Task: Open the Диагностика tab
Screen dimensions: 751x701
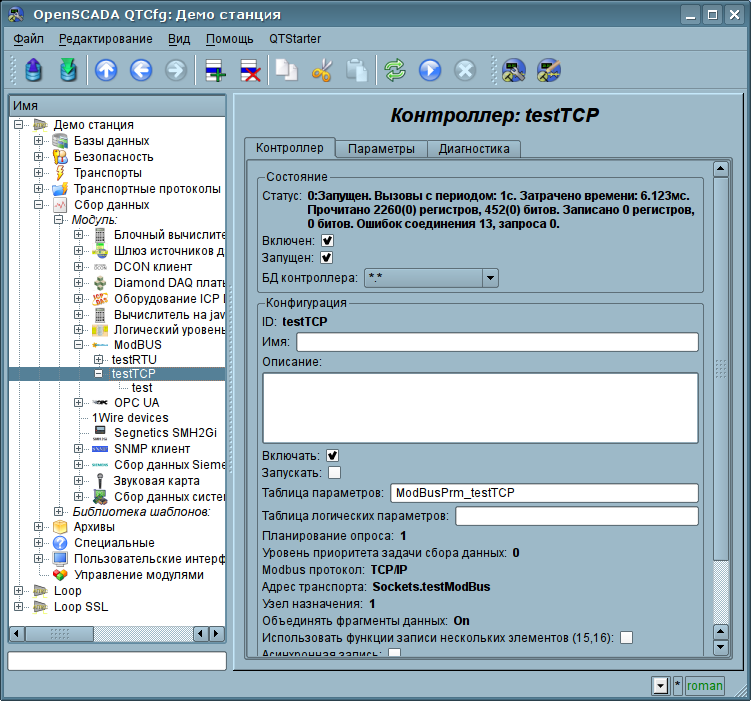Action: tap(474, 149)
